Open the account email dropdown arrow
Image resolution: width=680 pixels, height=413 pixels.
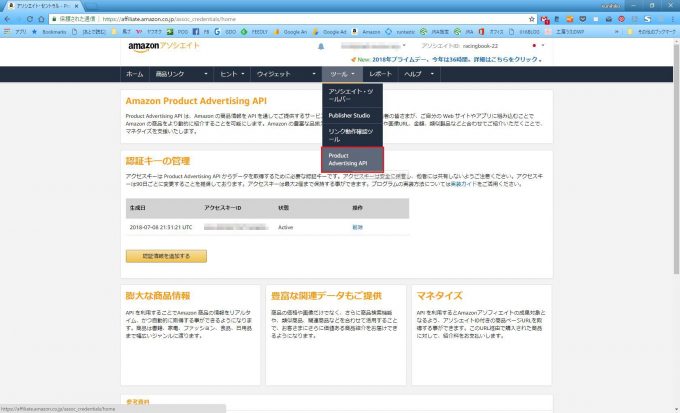click(x=404, y=46)
